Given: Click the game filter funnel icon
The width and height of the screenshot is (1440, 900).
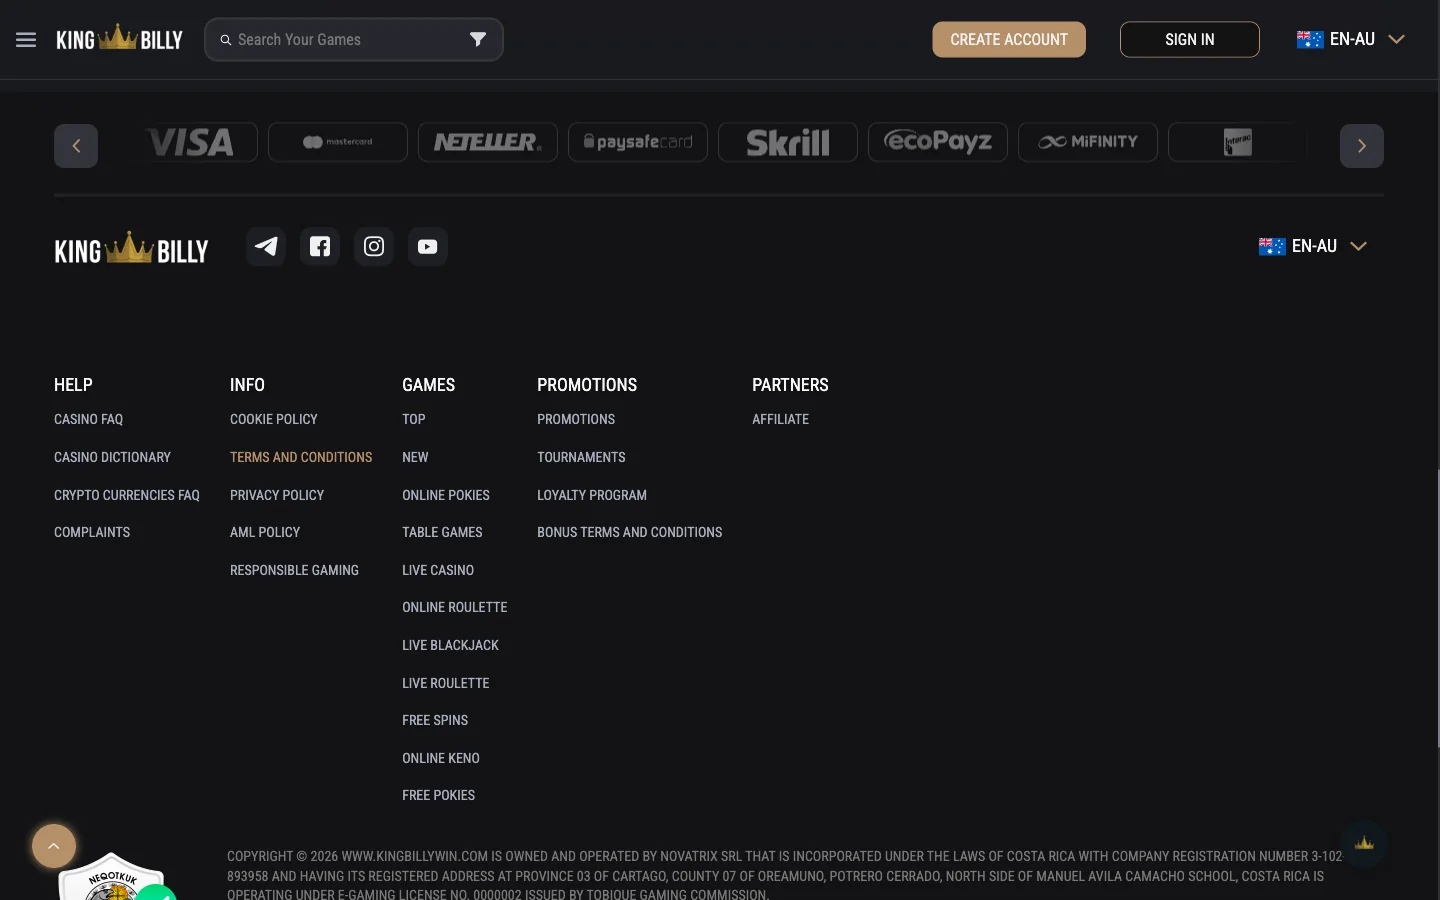Looking at the screenshot, I should [x=478, y=39].
